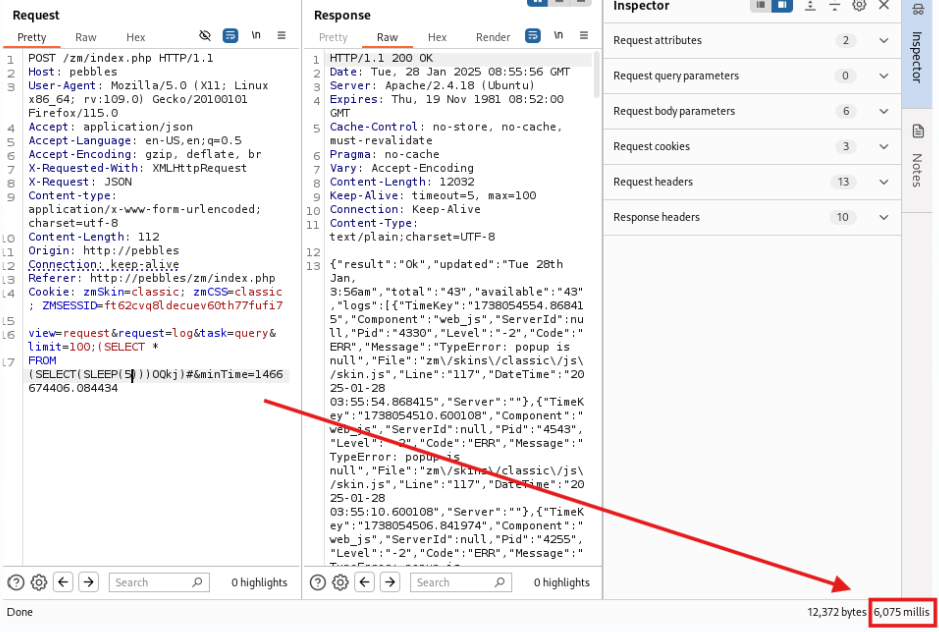This screenshot has height=632, width=939.
Task: Click the Response vertical scrollbar thumb
Action: pos(596,75)
